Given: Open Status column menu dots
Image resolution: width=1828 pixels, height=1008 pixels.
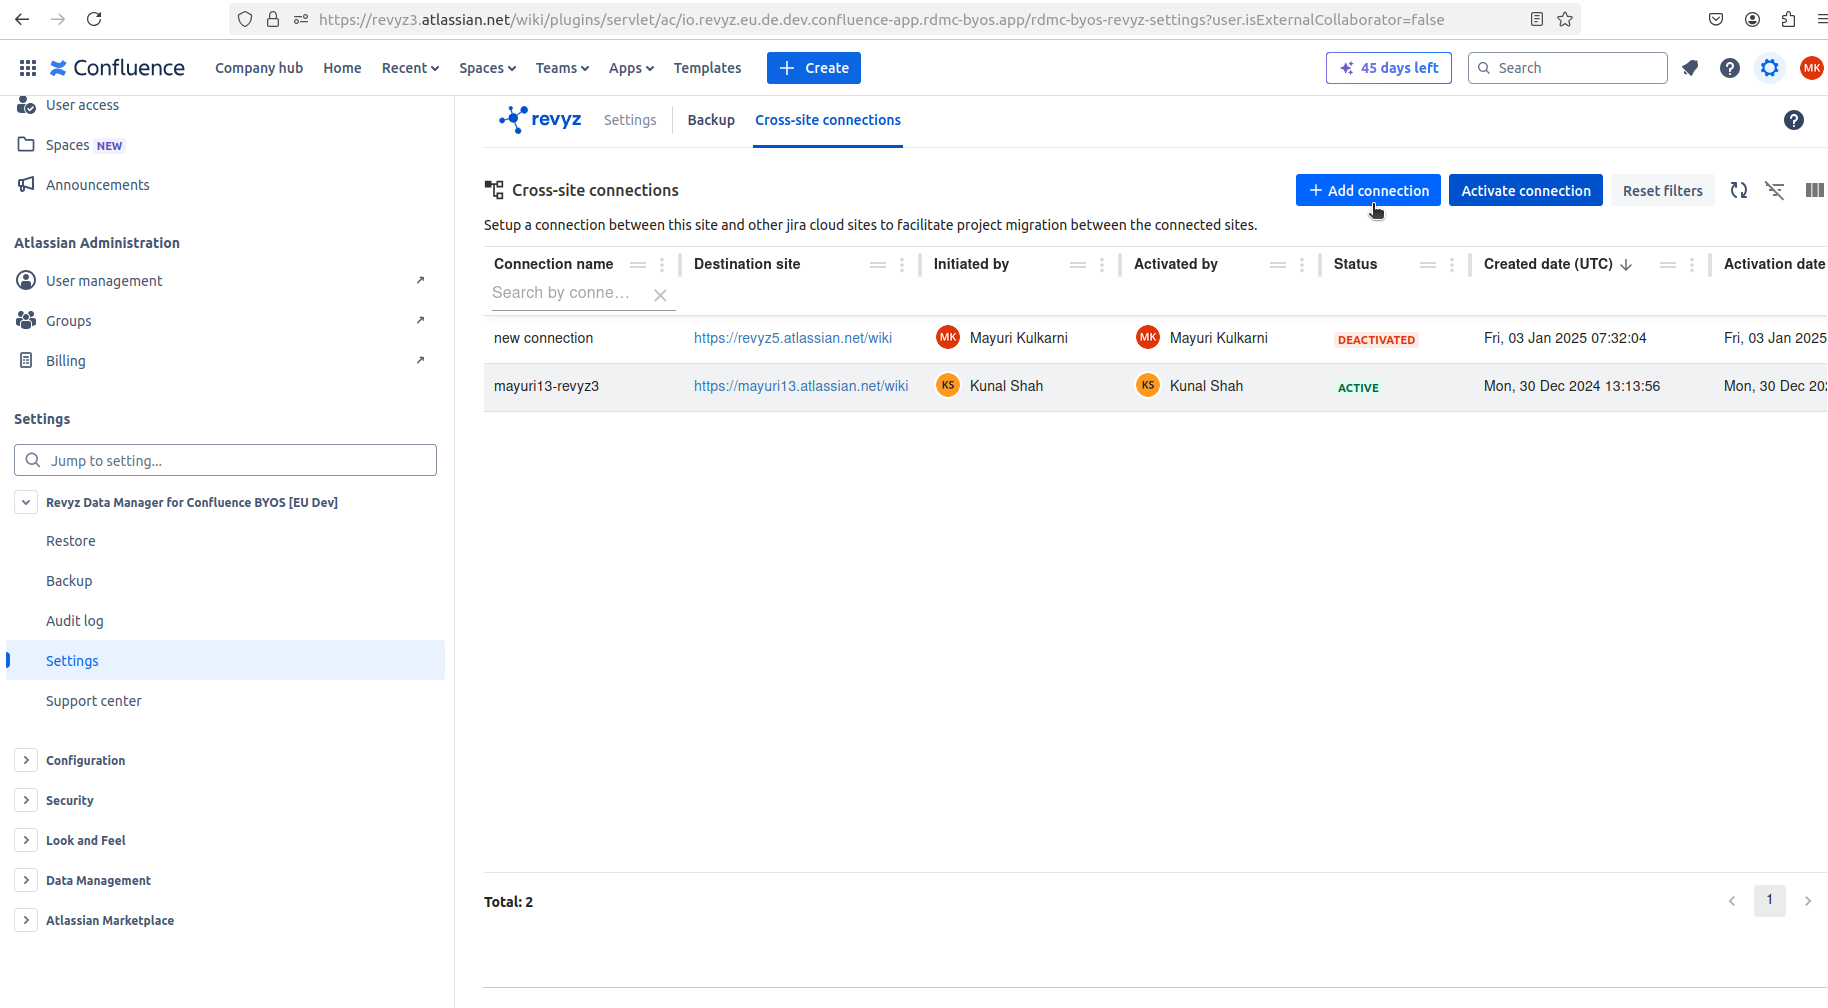Looking at the screenshot, I should [x=1452, y=264].
